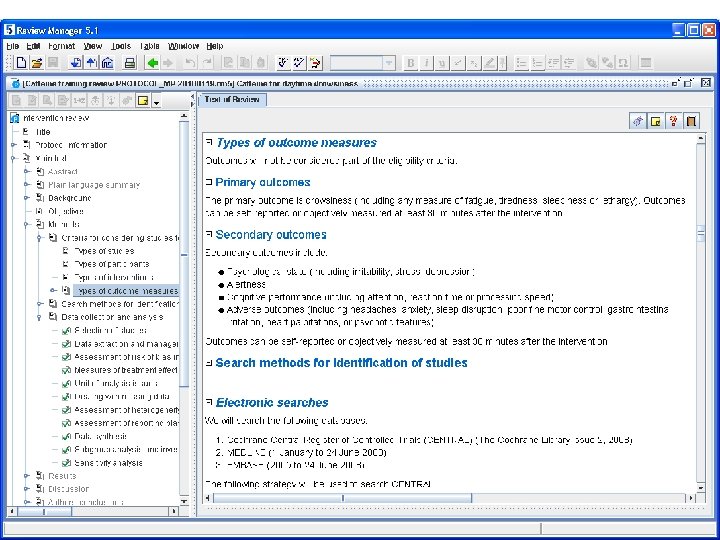Select the Text of Review tab
Image resolution: width=720 pixels, height=540 pixels.
coord(232,100)
